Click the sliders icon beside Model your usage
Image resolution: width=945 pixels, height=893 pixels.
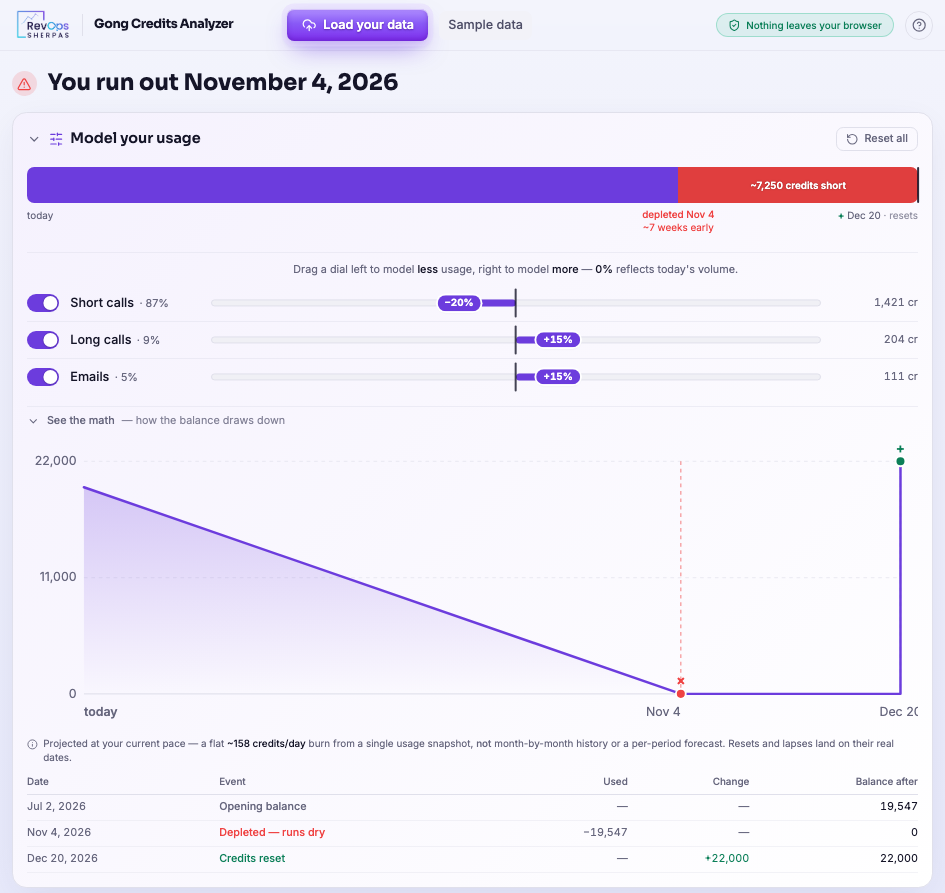click(56, 139)
